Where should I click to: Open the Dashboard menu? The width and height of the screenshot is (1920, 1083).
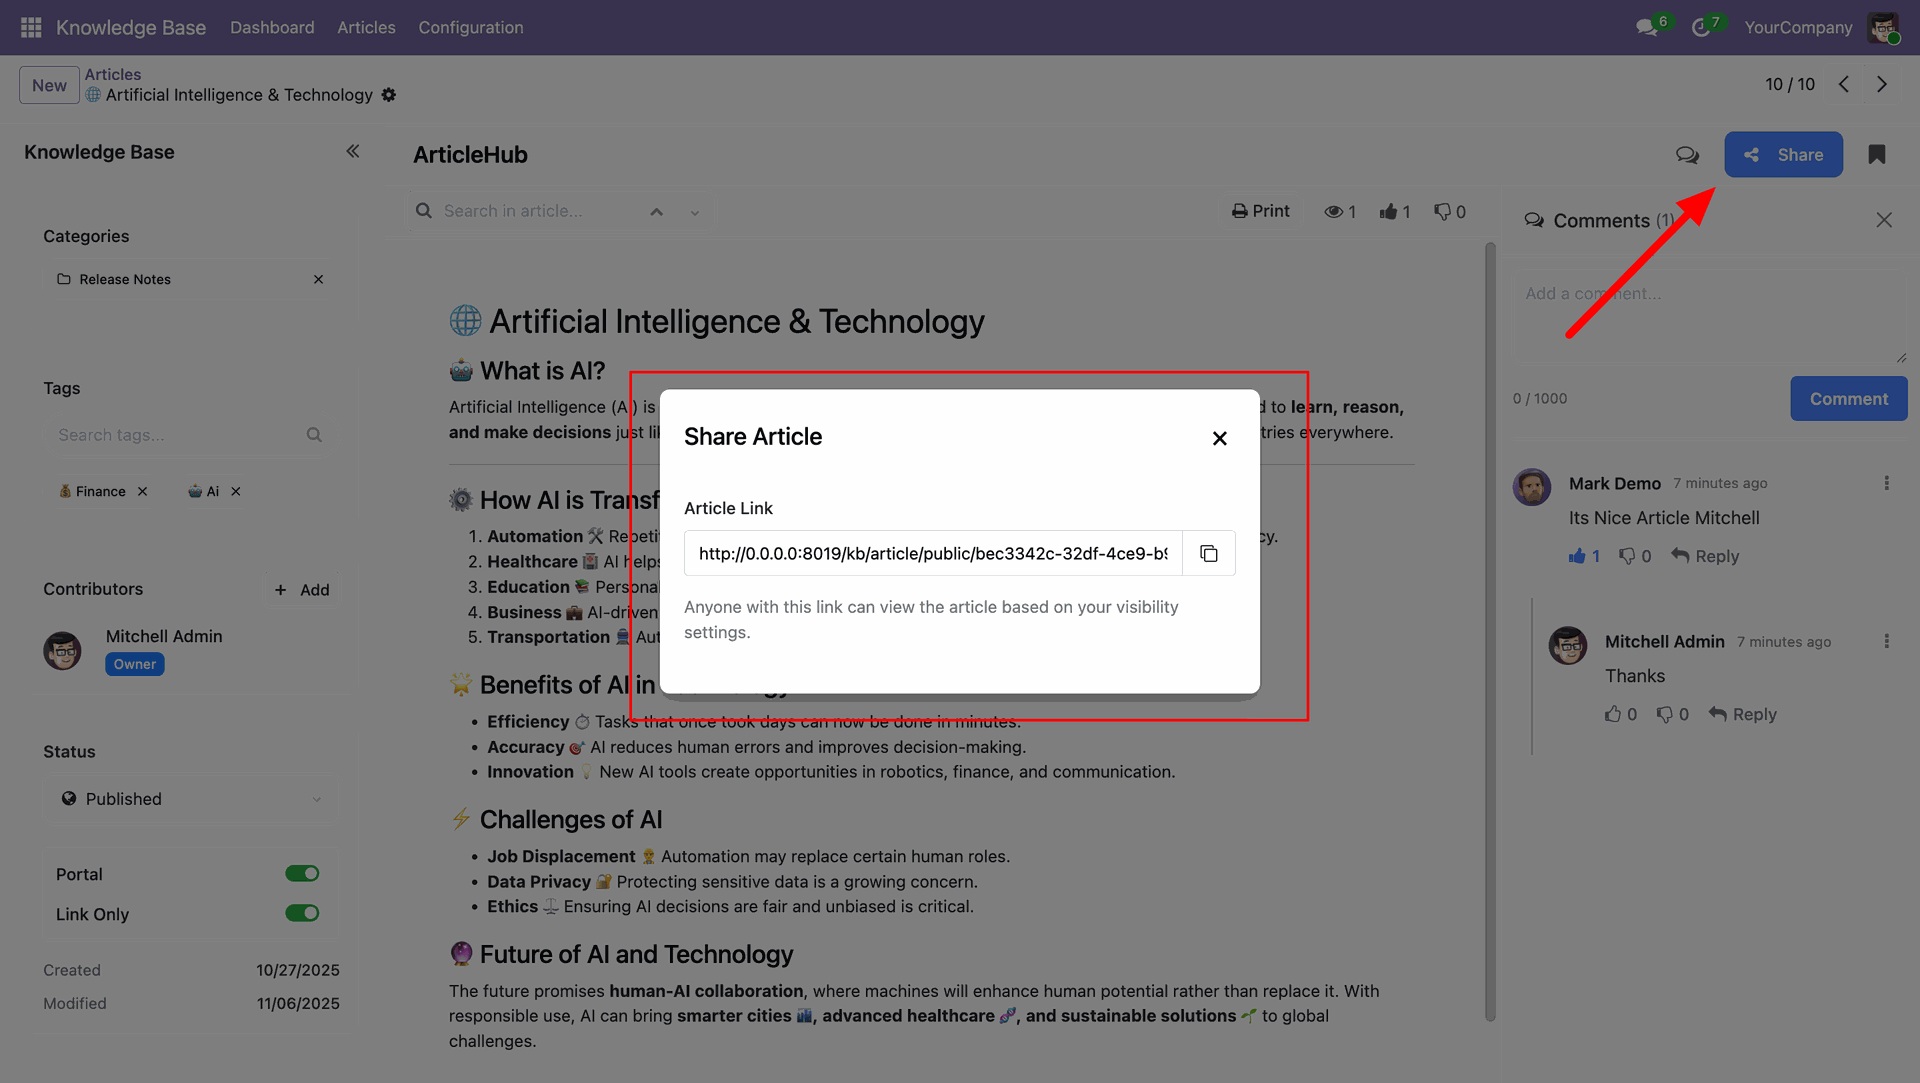272,27
